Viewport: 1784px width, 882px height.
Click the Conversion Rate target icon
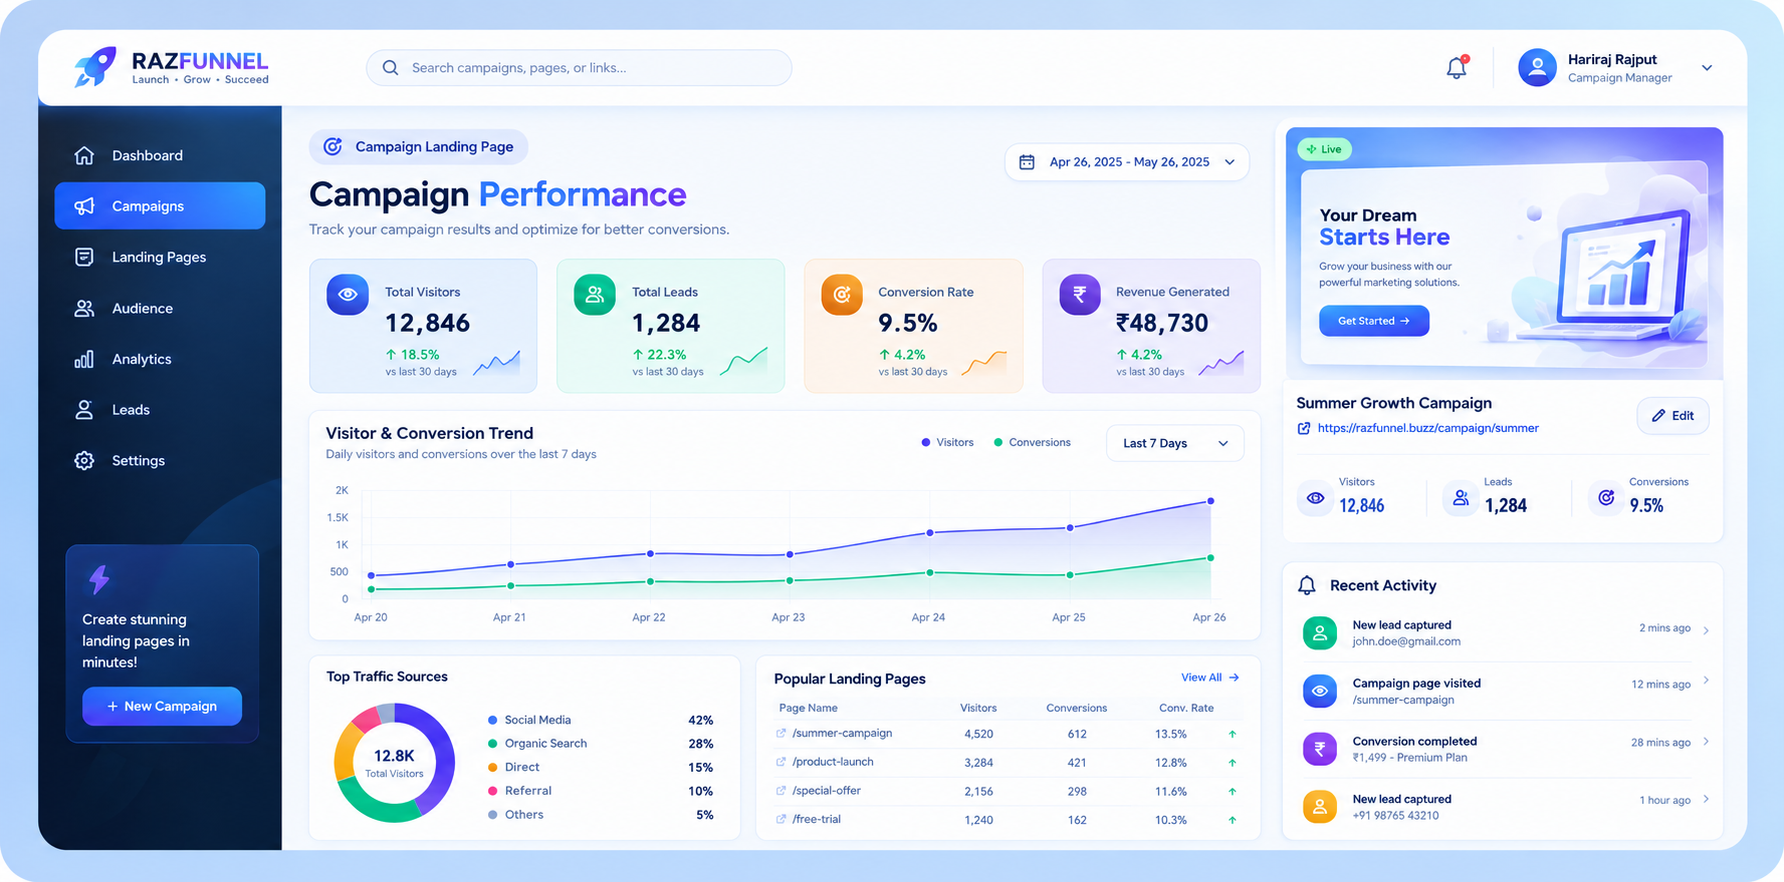coord(841,294)
